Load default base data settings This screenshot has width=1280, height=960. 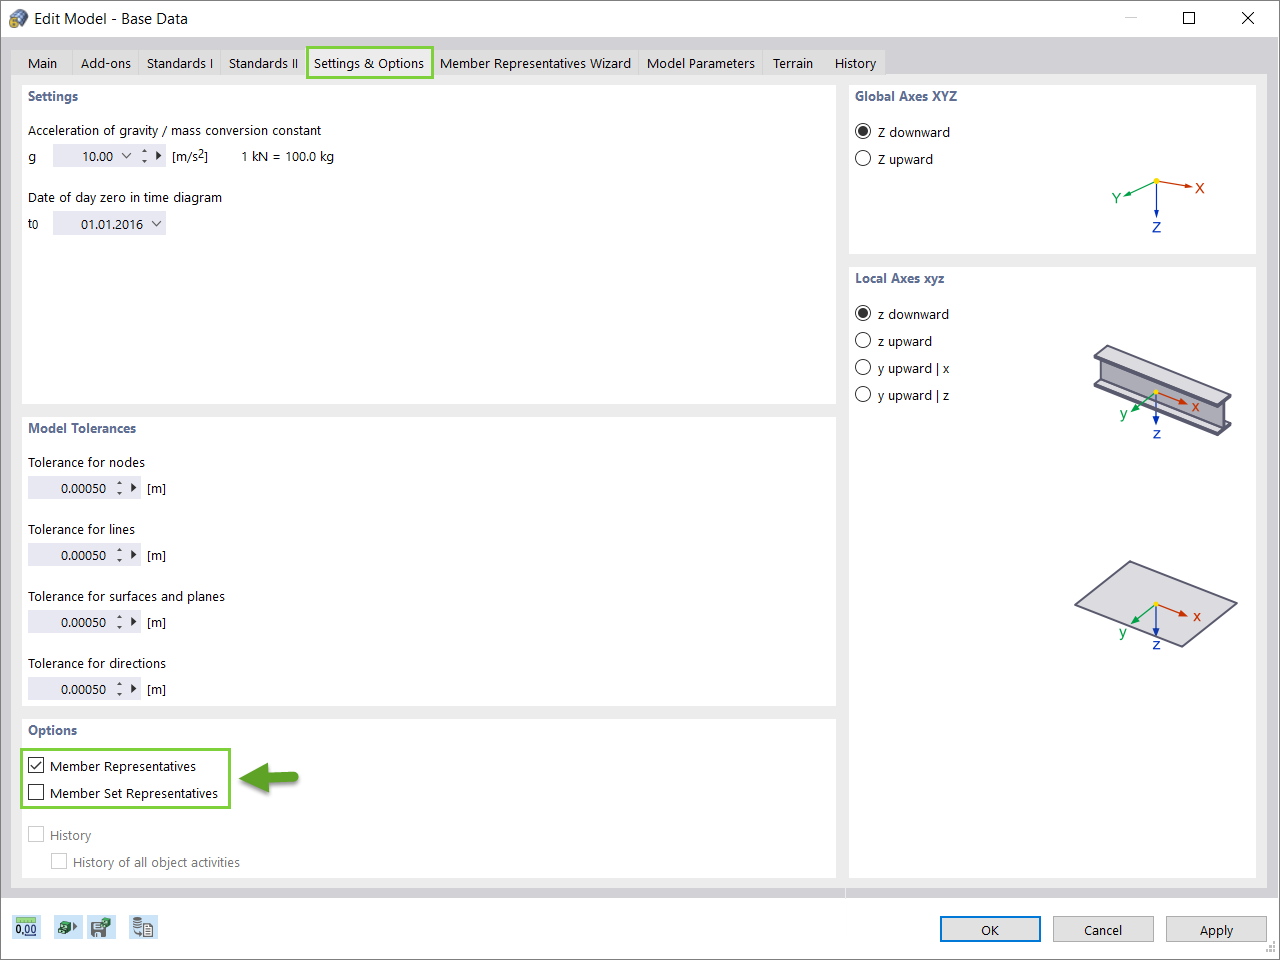click(67, 927)
